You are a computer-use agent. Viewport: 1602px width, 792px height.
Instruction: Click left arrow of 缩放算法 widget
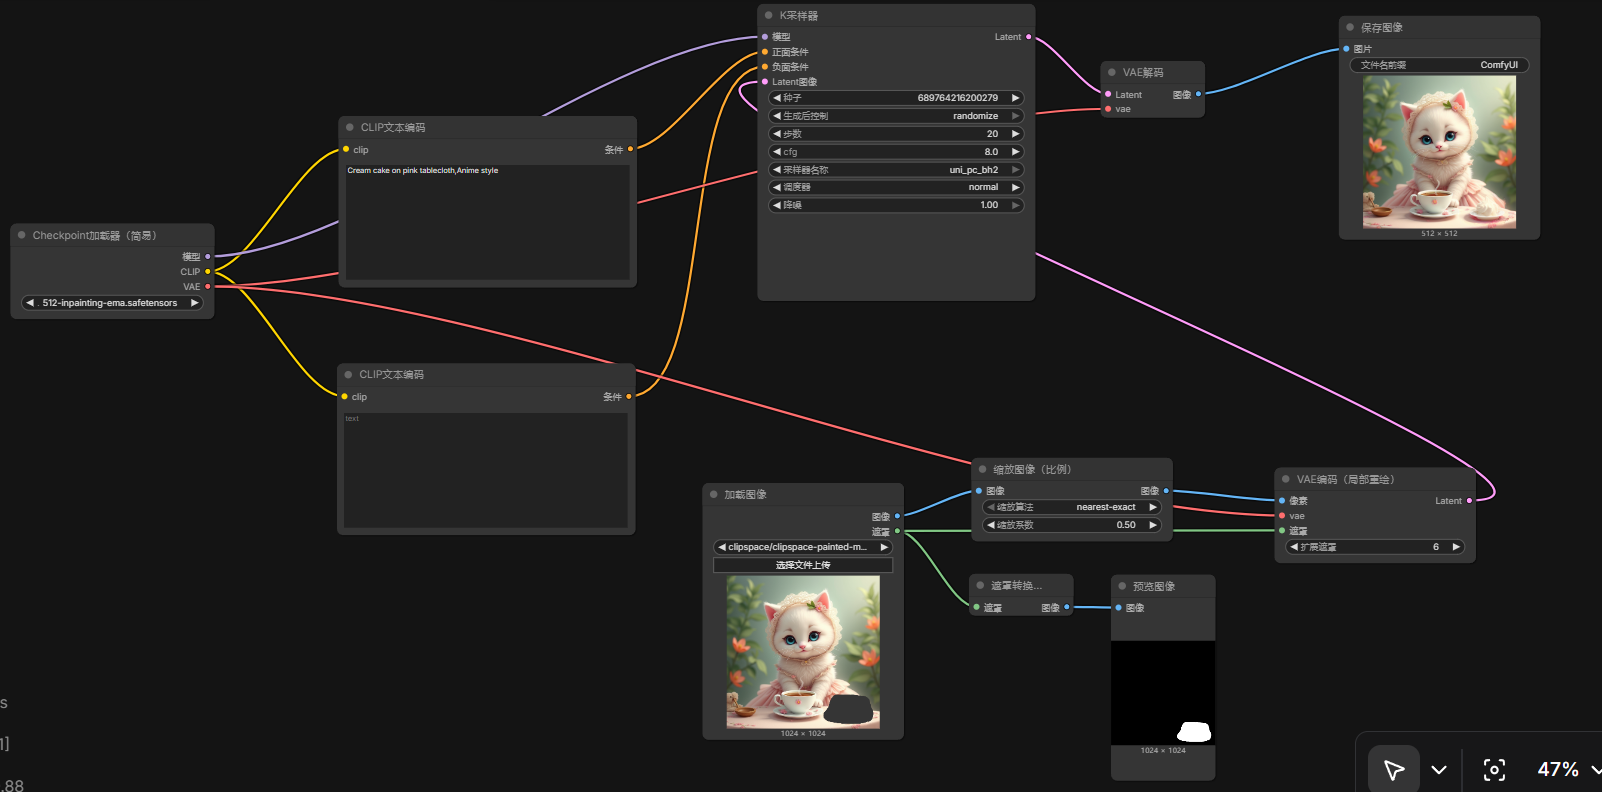coord(991,507)
